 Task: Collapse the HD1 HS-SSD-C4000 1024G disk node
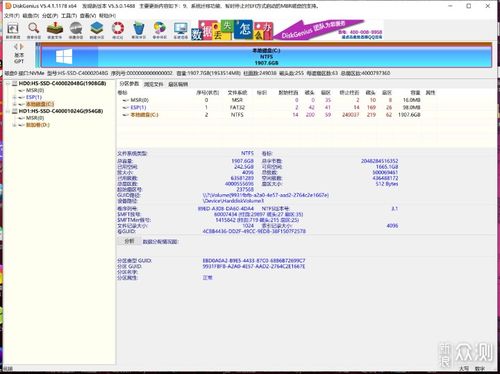[8, 111]
